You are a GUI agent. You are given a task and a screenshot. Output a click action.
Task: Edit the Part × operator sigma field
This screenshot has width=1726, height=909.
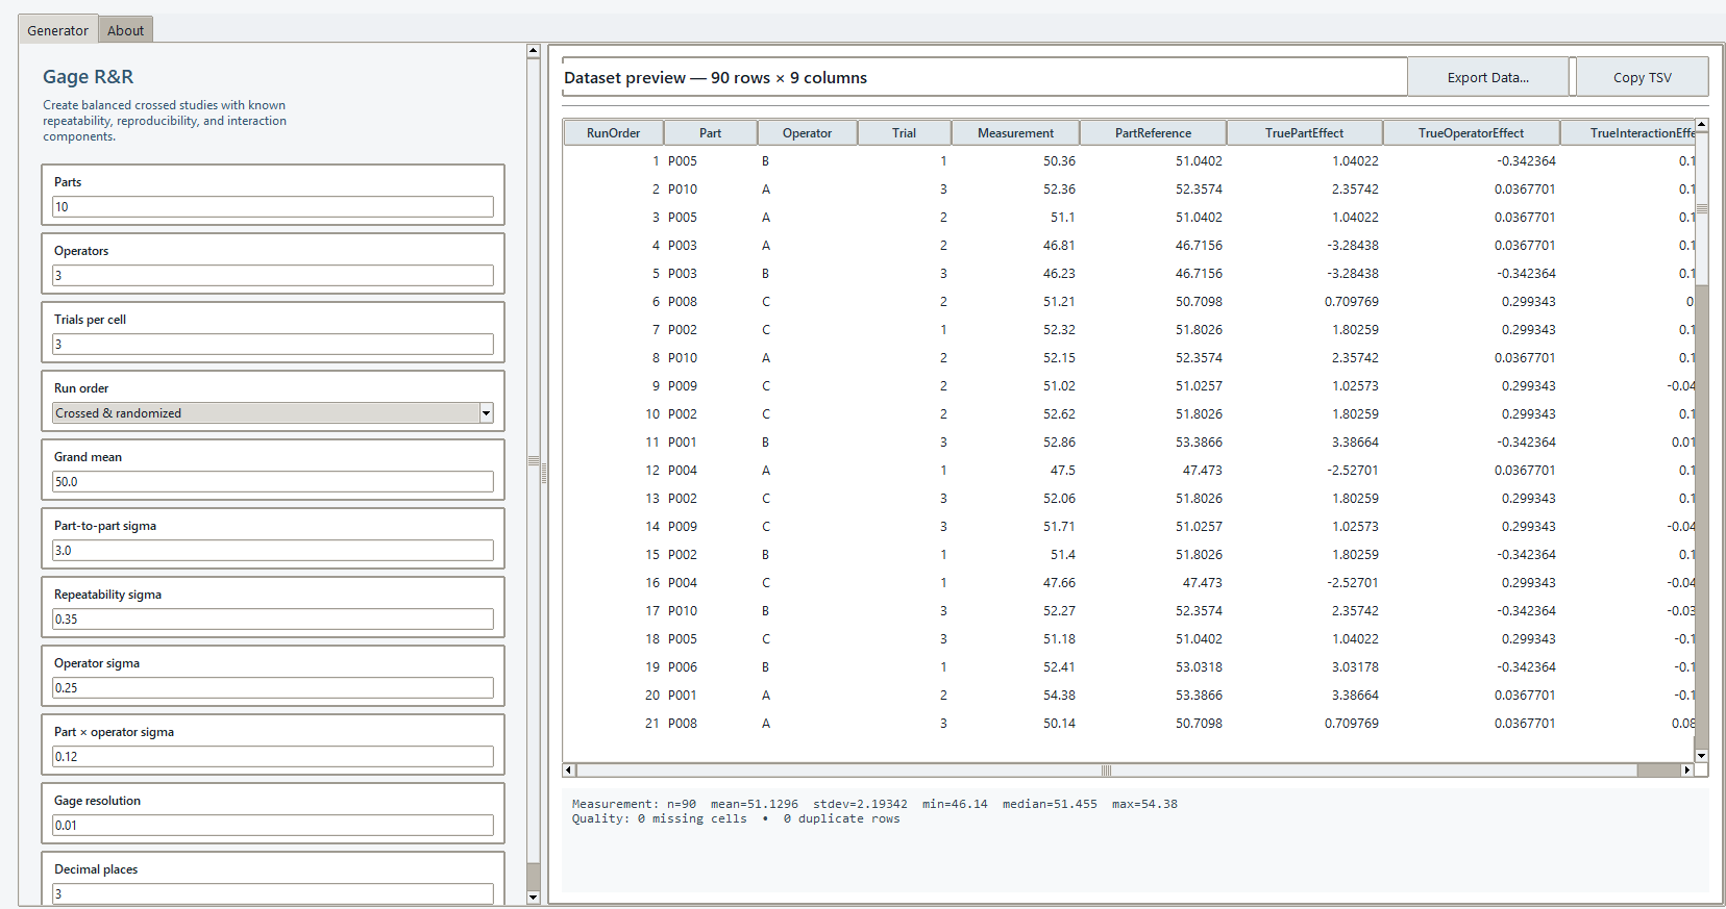273,757
